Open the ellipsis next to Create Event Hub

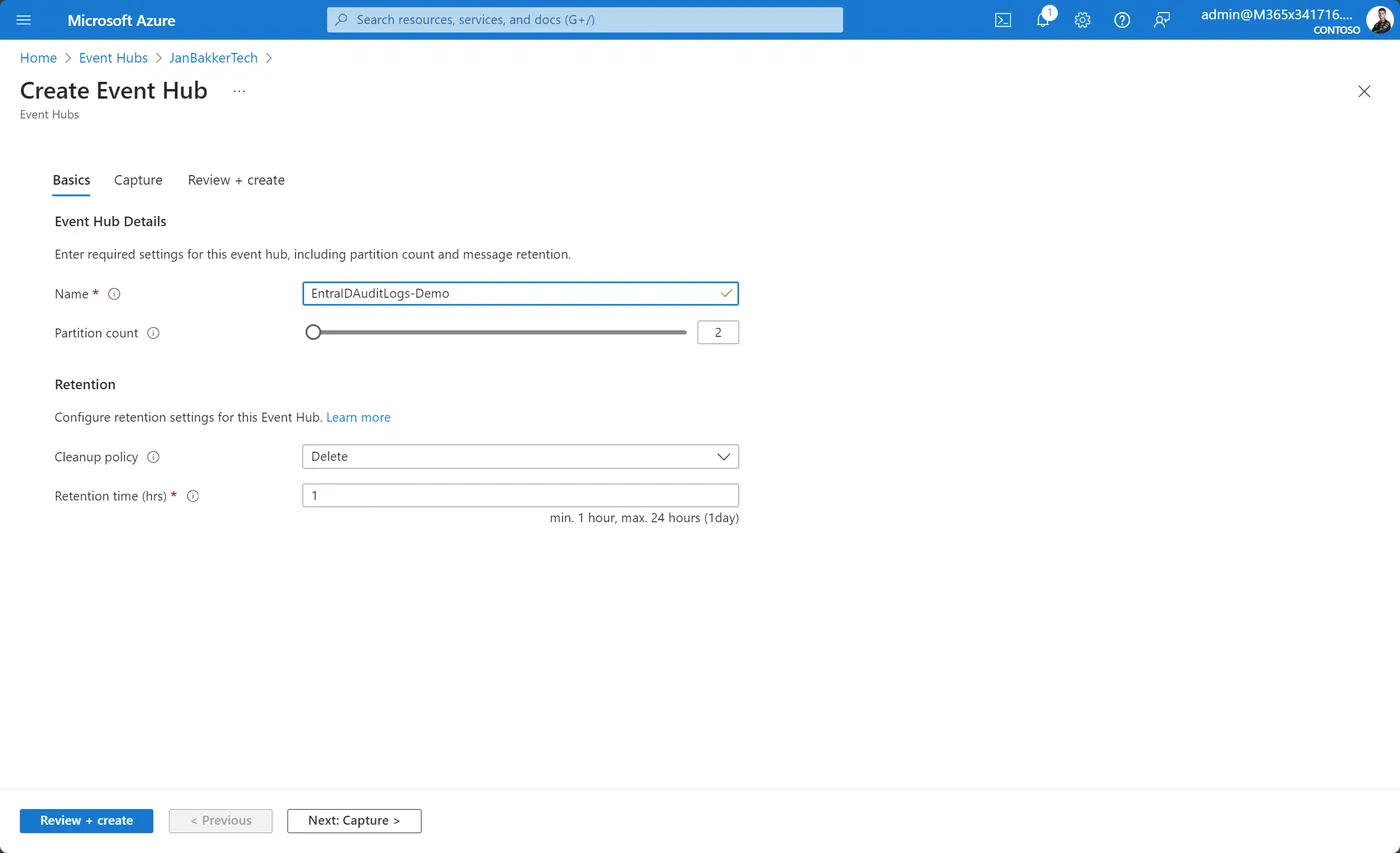click(x=239, y=91)
